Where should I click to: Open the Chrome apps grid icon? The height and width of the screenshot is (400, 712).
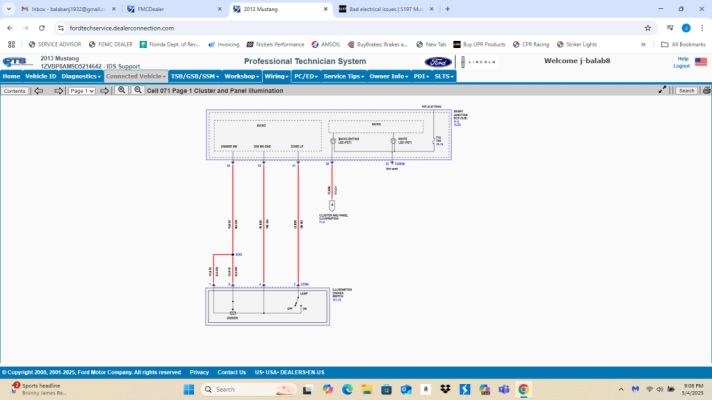[x=11, y=44]
